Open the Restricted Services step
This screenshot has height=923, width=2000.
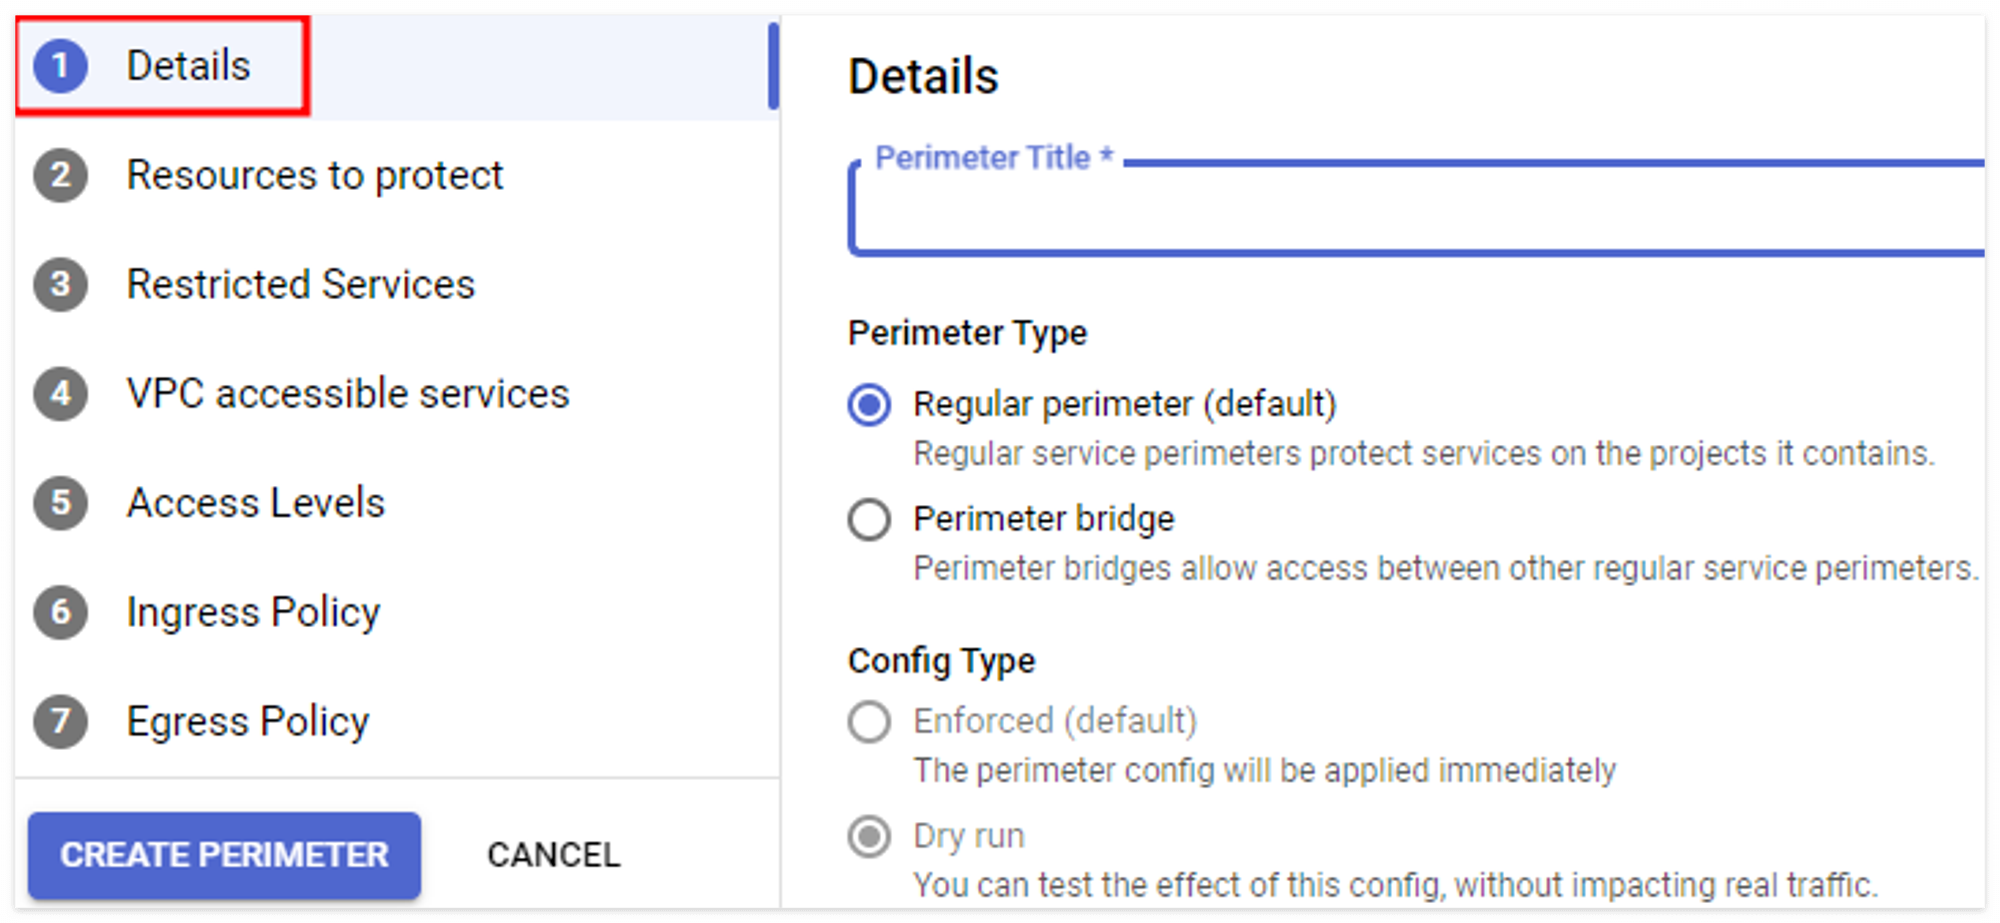click(300, 284)
